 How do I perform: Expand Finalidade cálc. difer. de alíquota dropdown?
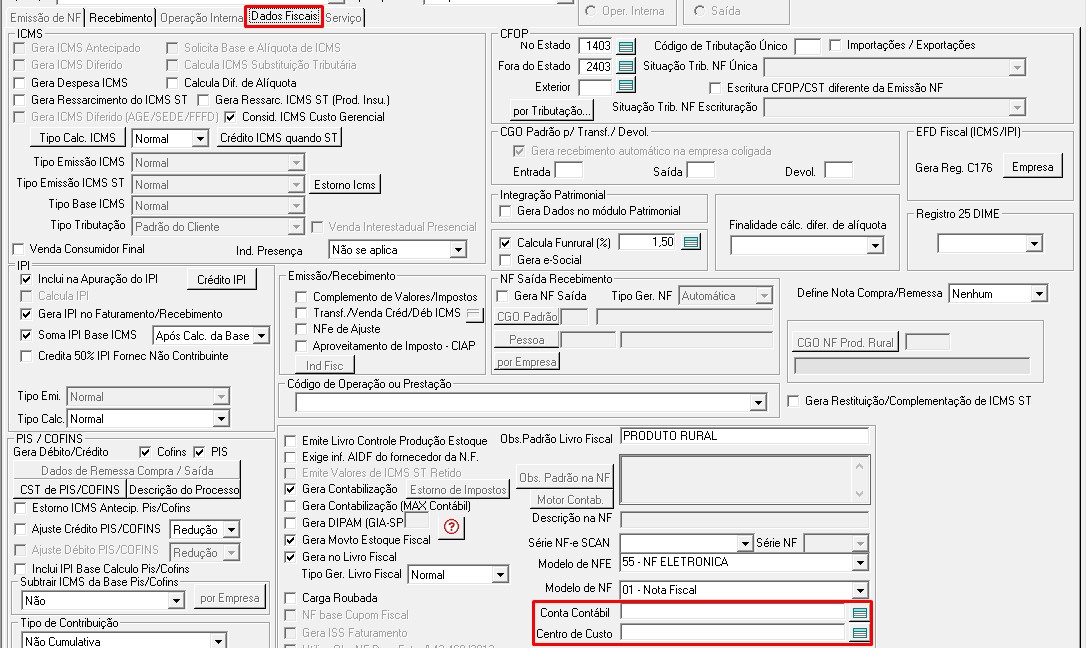(x=875, y=245)
